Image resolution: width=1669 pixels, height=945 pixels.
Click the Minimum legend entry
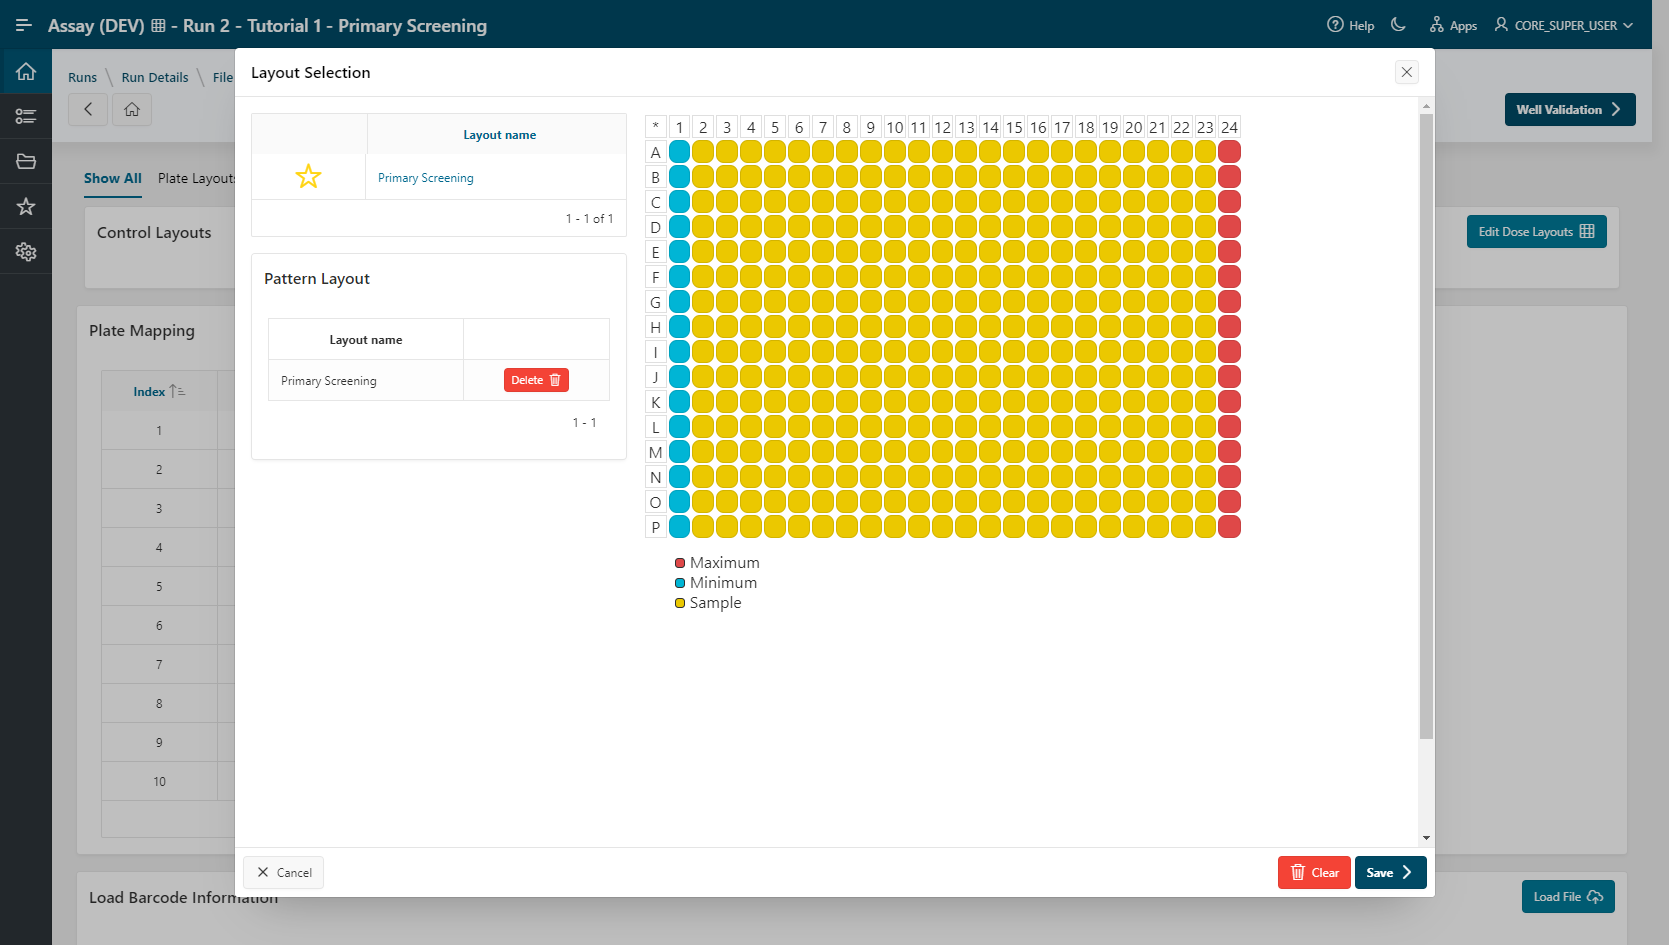click(716, 583)
